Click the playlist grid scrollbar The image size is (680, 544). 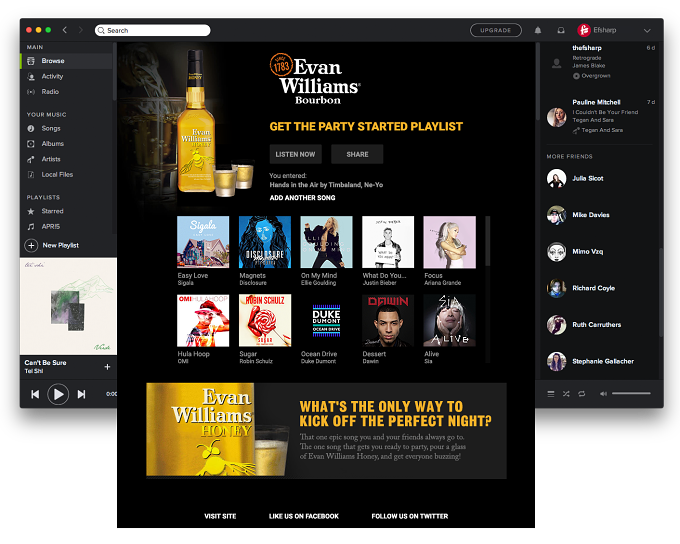point(487,241)
